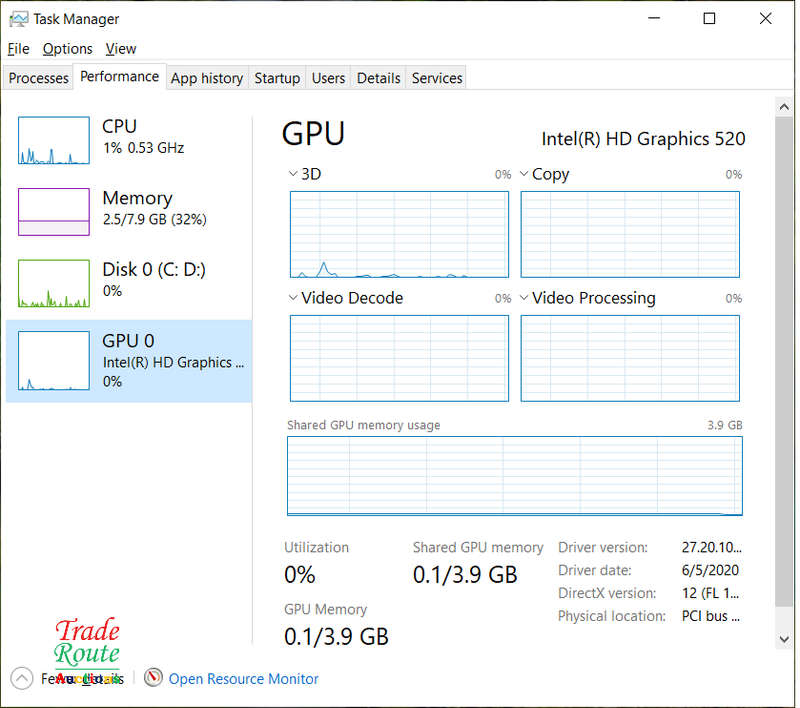This screenshot has height=708, width=800.
Task: Switch to the Services tab
Action: coord(437,78)
